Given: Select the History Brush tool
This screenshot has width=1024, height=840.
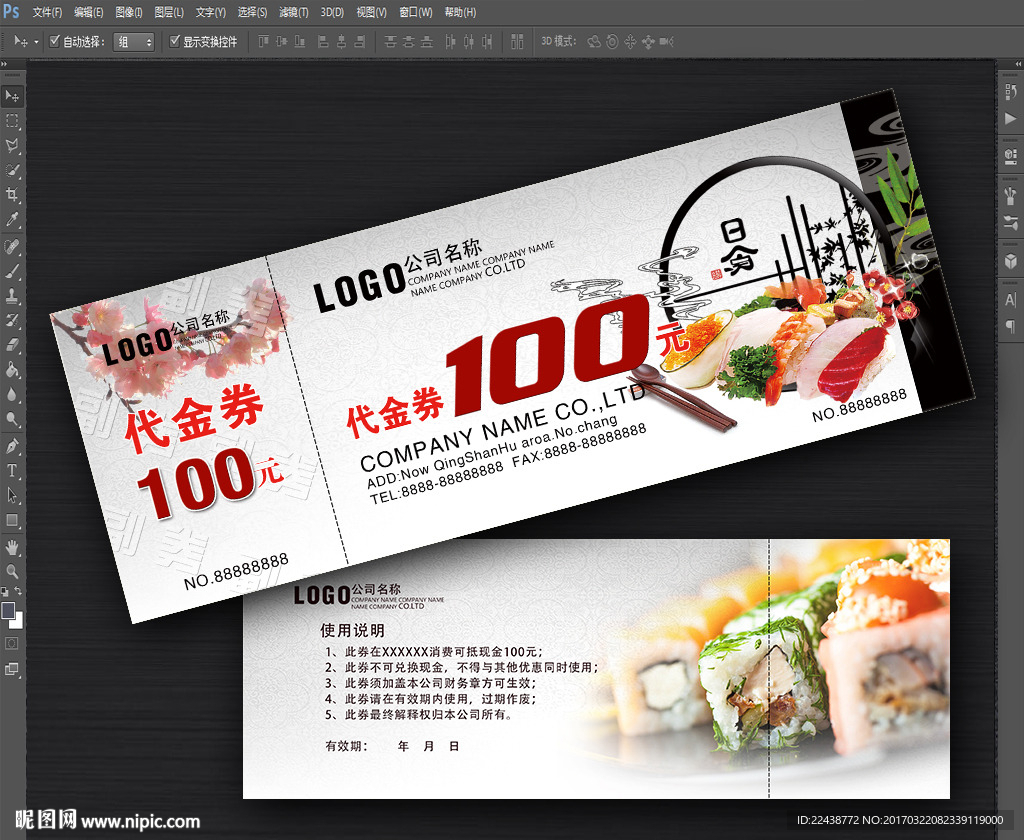Looking at the screenshot, I should tap(12, 320).
